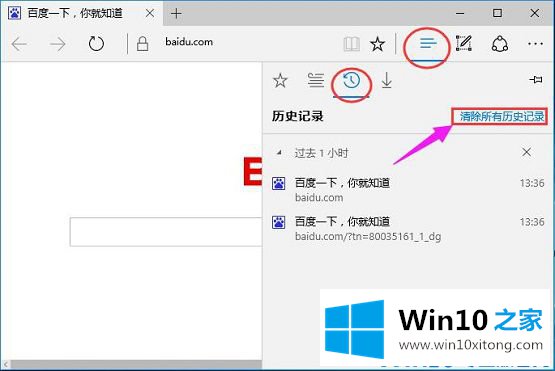Collapse the 过去 1 小时 group
Screen dimensions: 555x371
pos(279,153)
